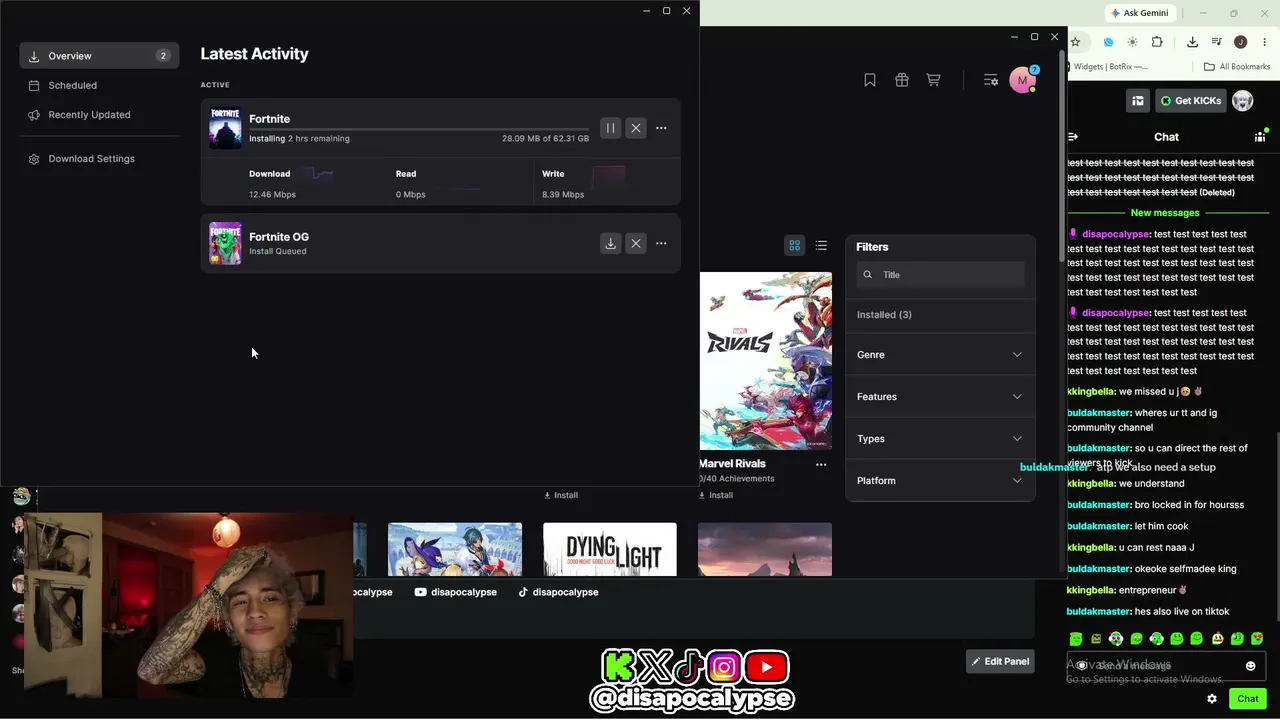Image resolution: width=1280 pixels, height=720 pixels.
Task: Open the YouTube disapocalypse link
Action: tap(456, 592)
